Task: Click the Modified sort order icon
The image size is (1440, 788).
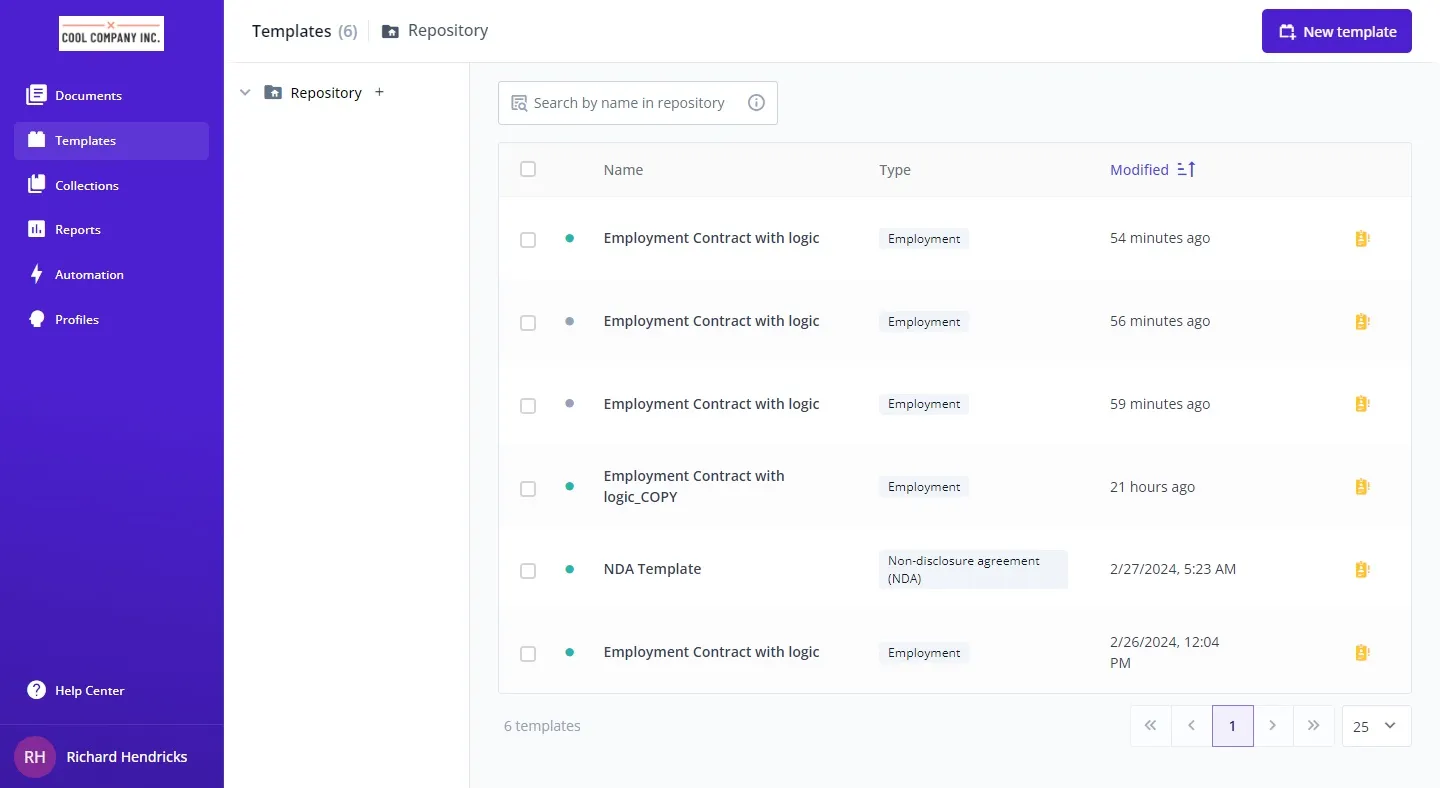Action: point(1186,170)
